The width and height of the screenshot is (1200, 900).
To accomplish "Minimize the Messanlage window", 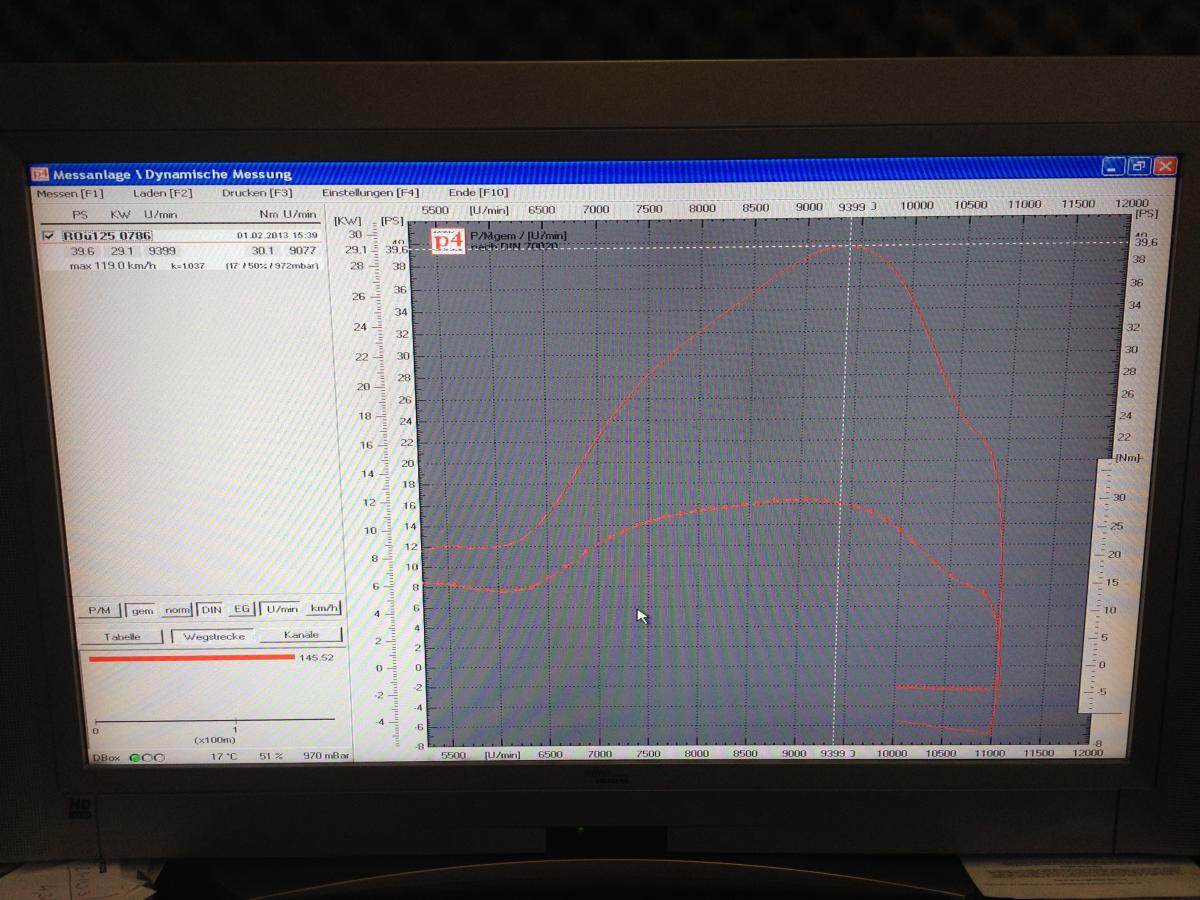I will coord(1114,167).
